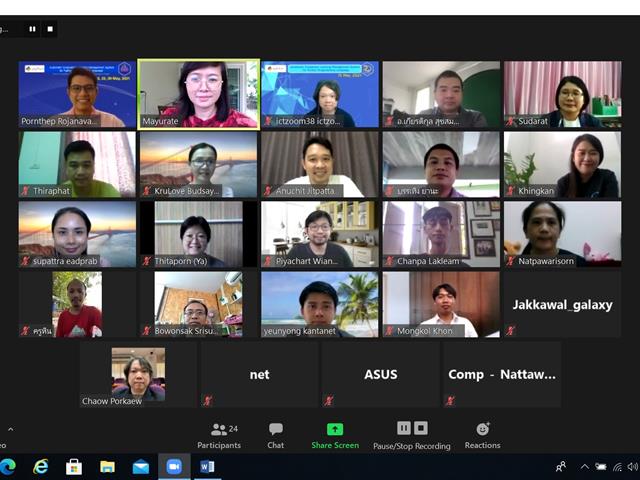Image resolution: width=640 pixels, height=480 pixels.
Task: Select Natpawarisorn's video tile
Action: coord(562,234)
